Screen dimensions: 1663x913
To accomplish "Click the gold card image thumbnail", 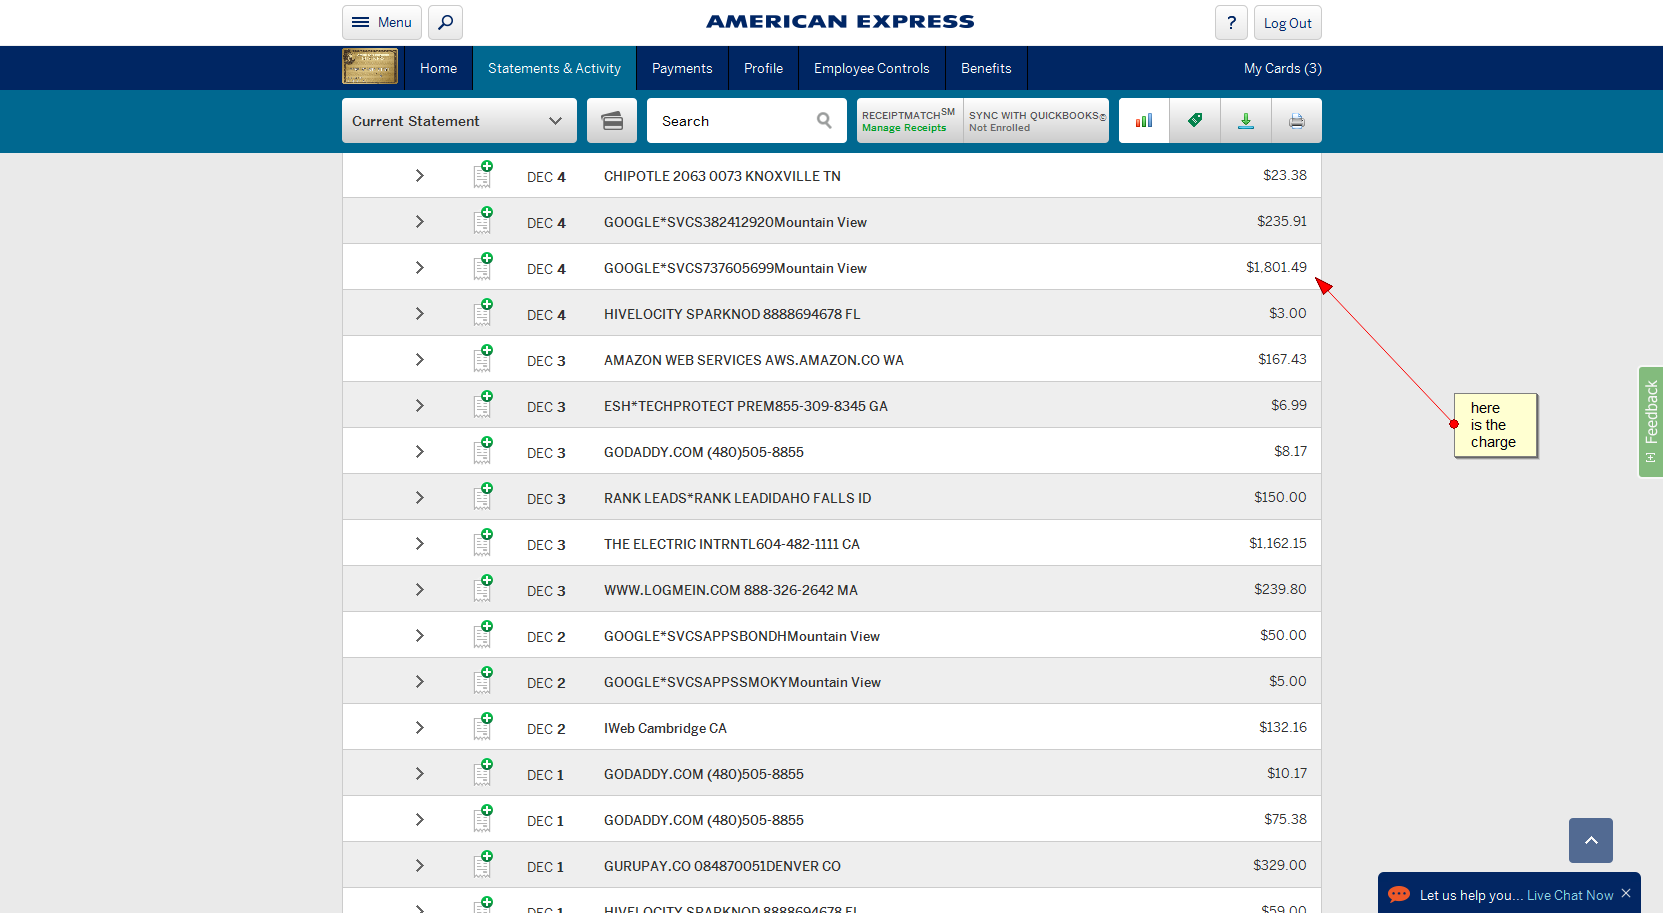I will pyautogui.click(x=370, y=67).
